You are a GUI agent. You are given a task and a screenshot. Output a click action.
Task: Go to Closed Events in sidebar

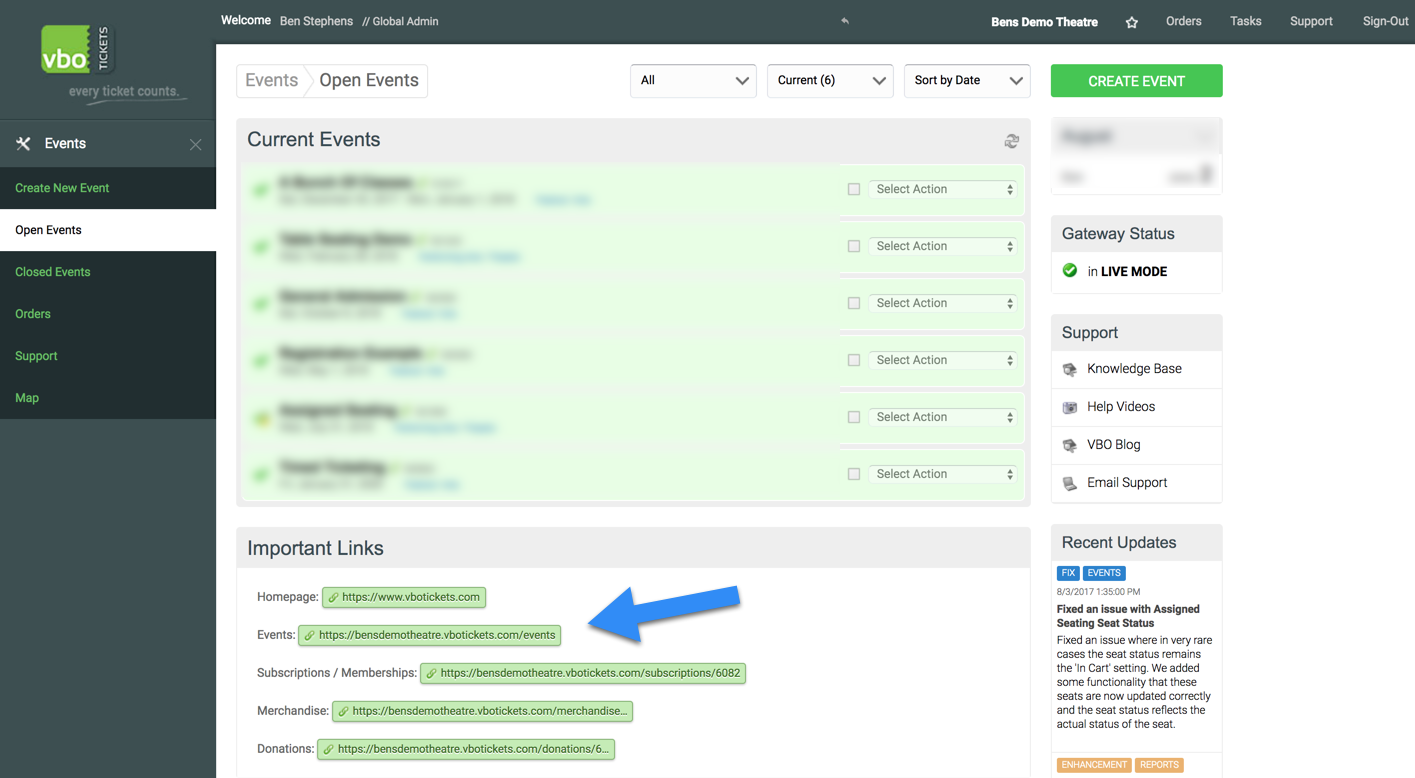pos(108,272)
